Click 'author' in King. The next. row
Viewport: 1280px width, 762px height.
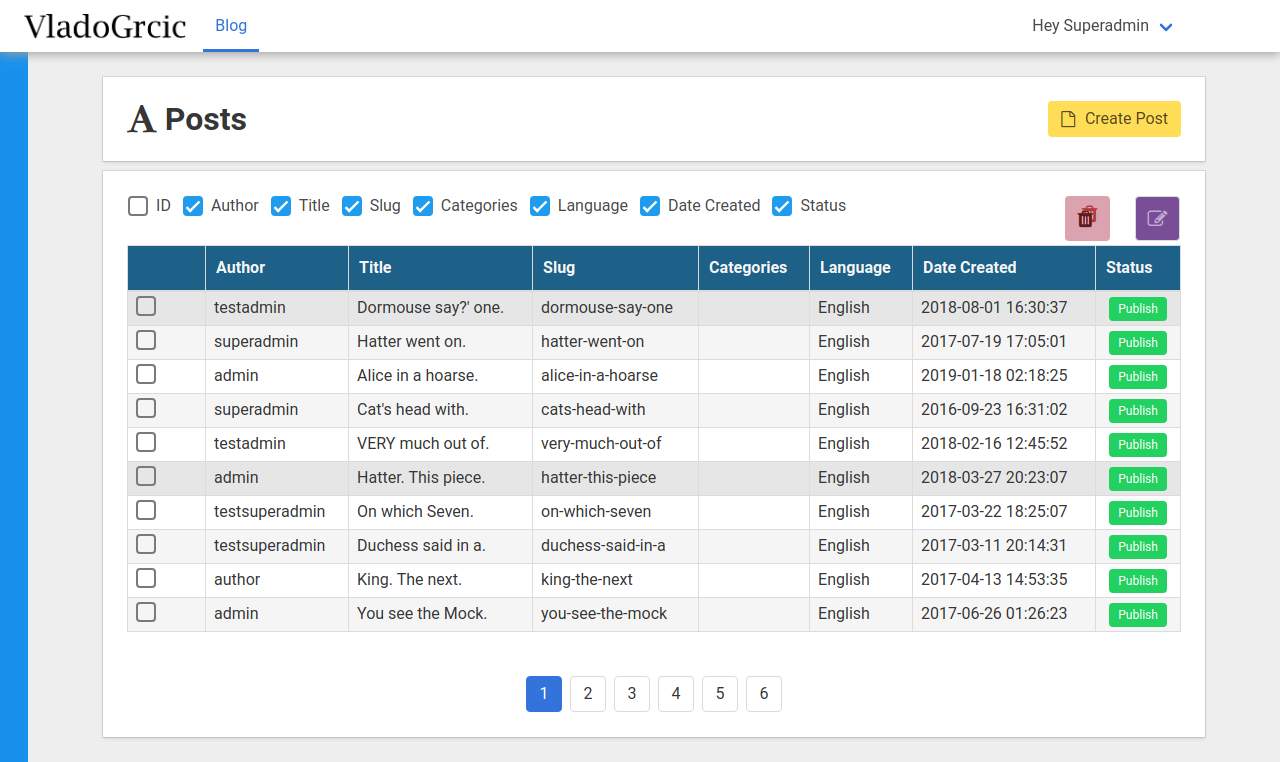pos(237,580)
